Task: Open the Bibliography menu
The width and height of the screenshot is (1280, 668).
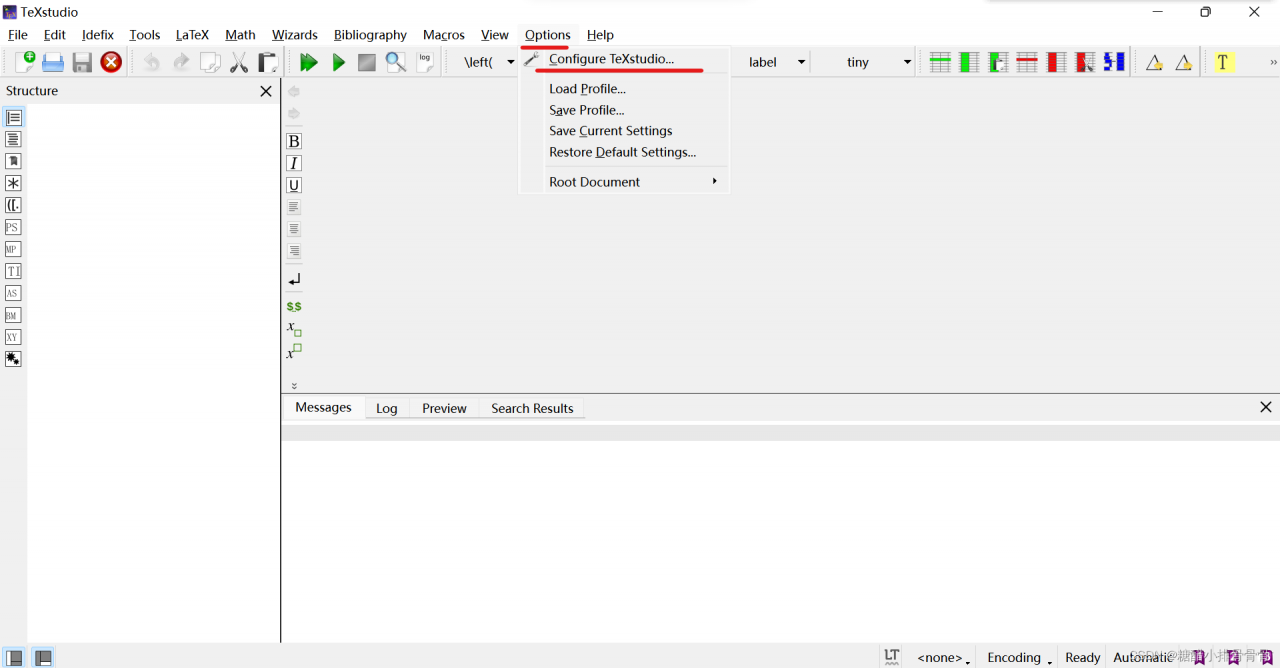Action: pos(370,35)
